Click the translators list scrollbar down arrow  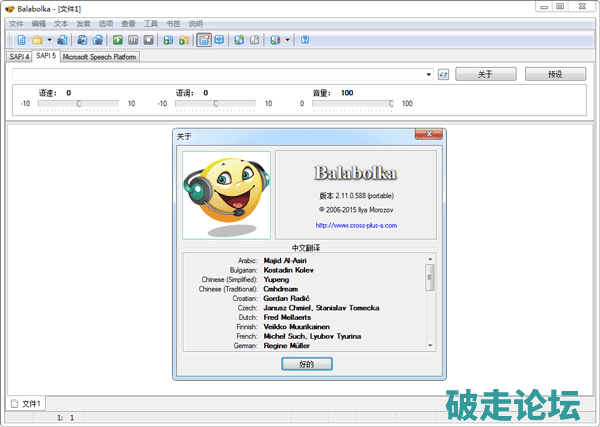point(430,344)
